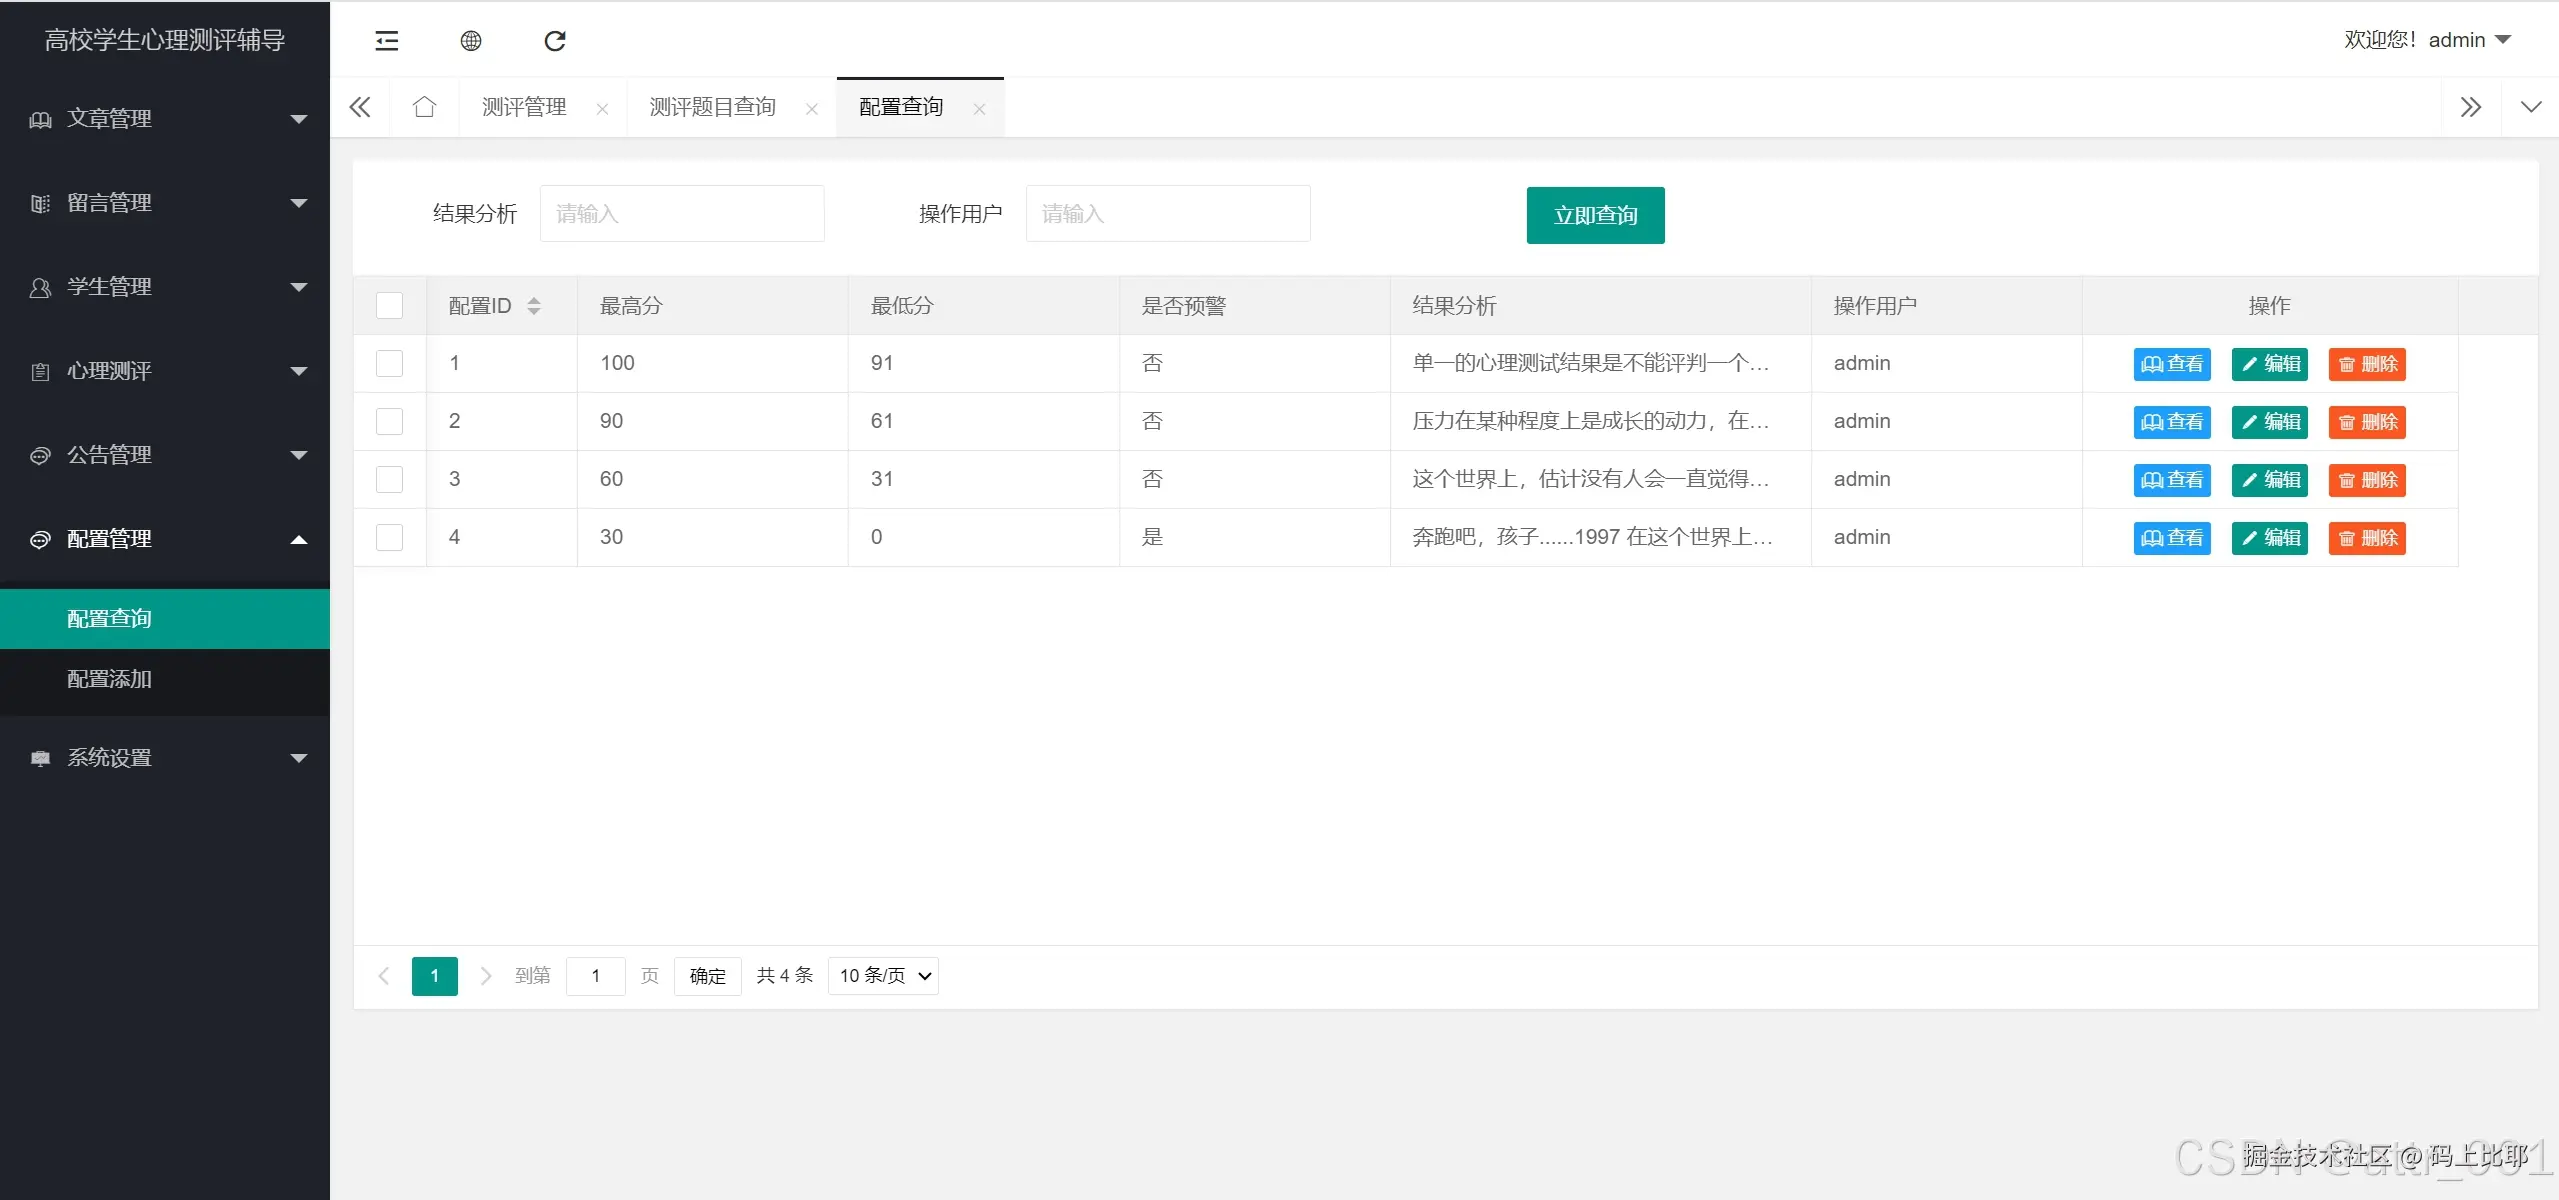Focus the 结果分析 search input
Viewport: 2559px width, 1200px height.
click(682, 213)
